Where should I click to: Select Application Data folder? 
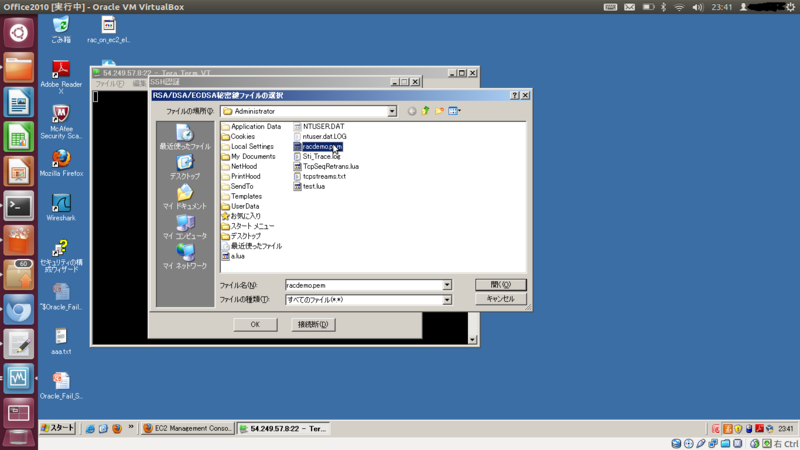tap(251, 127)
